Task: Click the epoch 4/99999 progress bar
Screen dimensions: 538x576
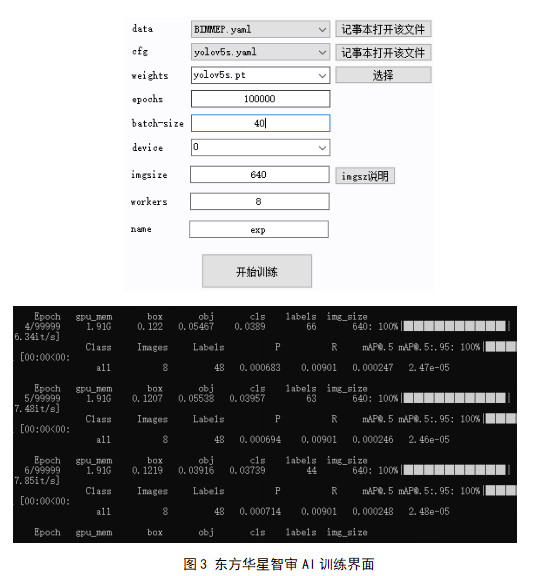Action: [455, 326]
